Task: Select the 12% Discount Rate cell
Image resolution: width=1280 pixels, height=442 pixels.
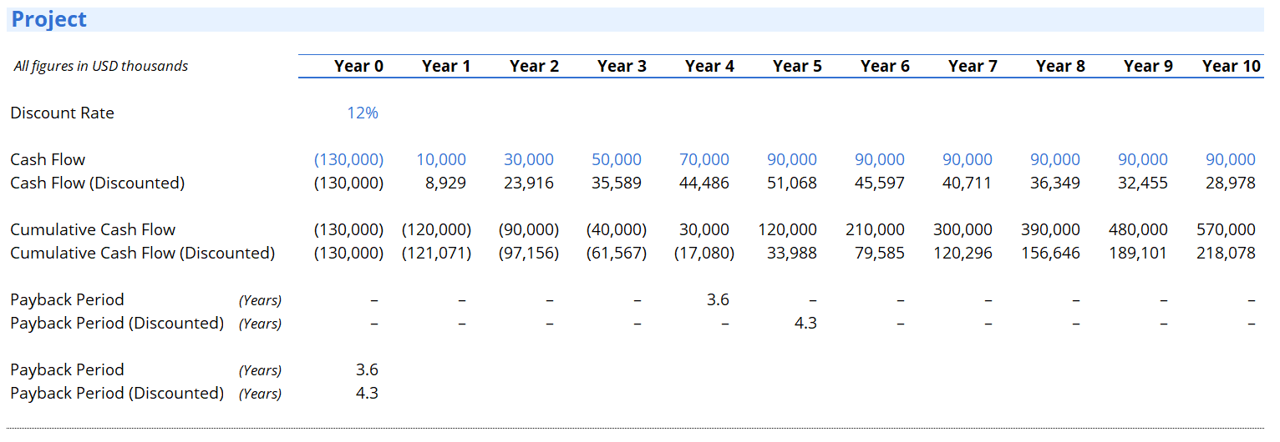Action: pyautogui.click(x=362, y=113)
